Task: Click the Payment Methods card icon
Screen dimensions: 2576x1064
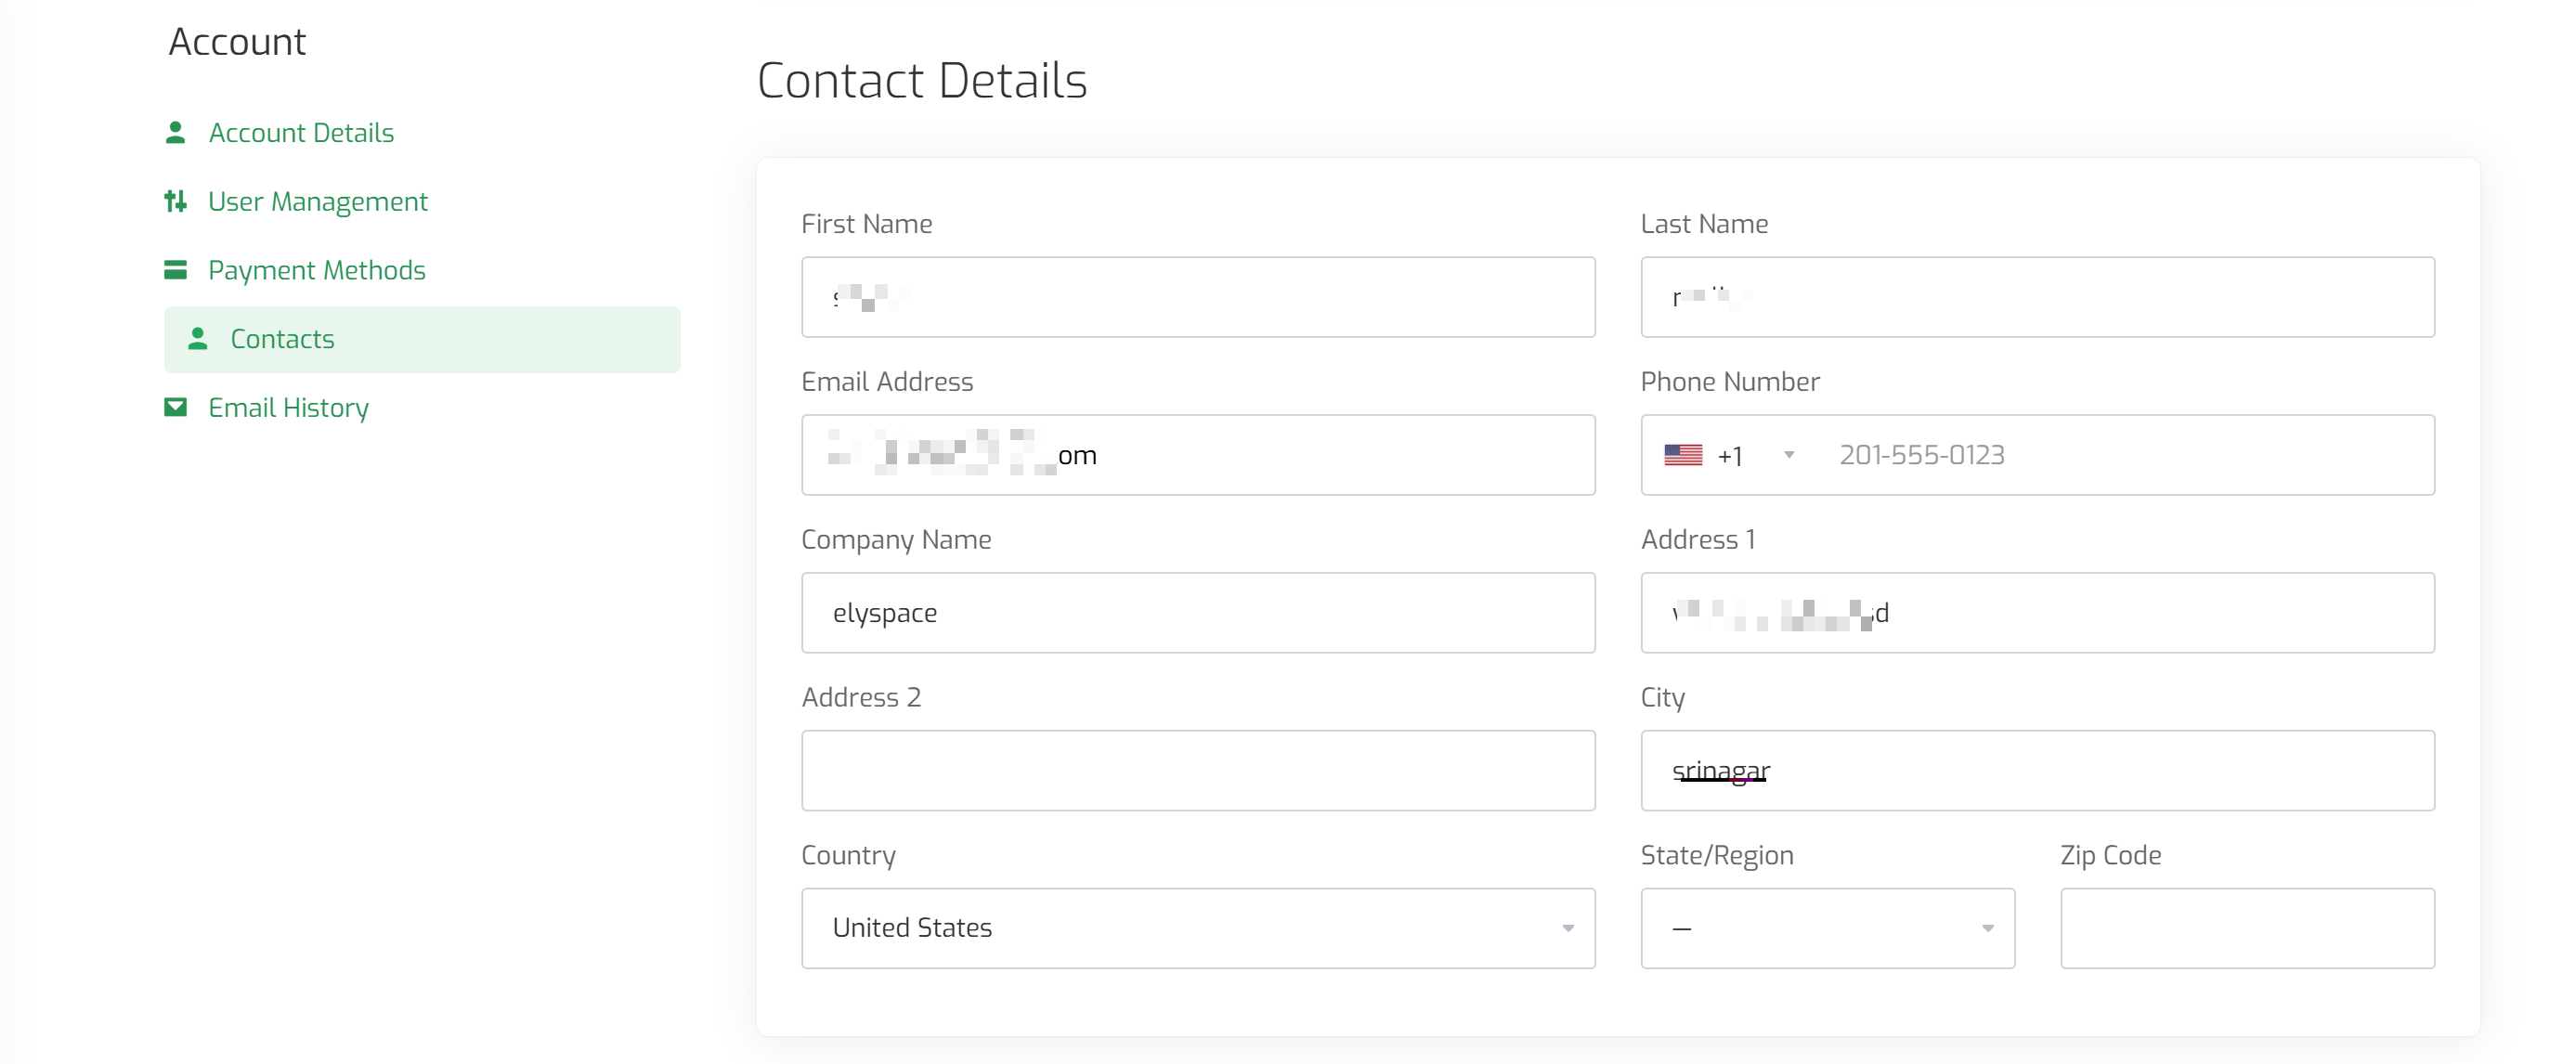Action: click(x=175, y=270)
